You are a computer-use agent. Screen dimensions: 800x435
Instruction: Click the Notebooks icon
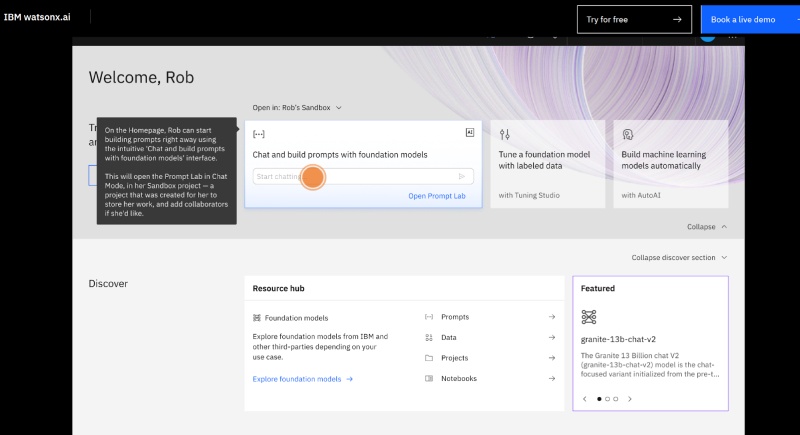pos(429,378)
